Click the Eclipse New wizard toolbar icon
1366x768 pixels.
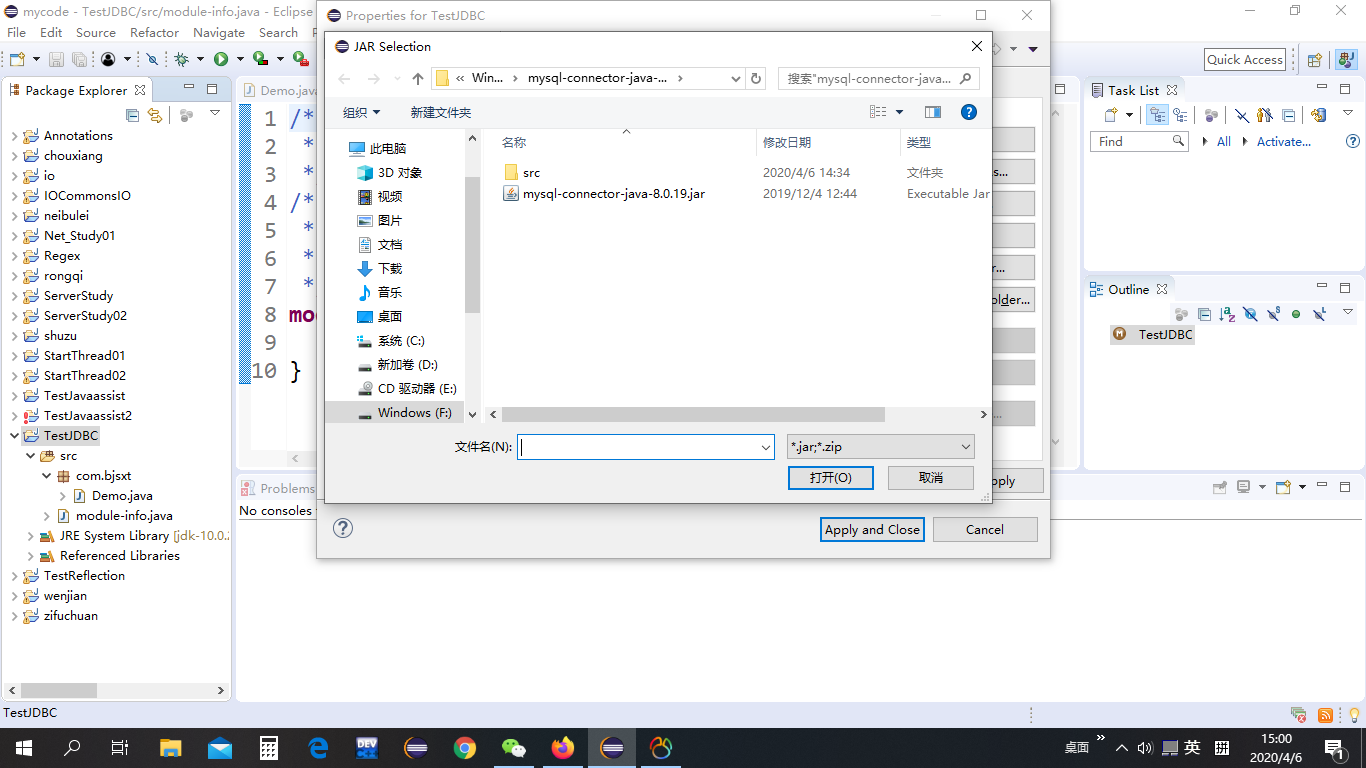click(x=17, y=60)
